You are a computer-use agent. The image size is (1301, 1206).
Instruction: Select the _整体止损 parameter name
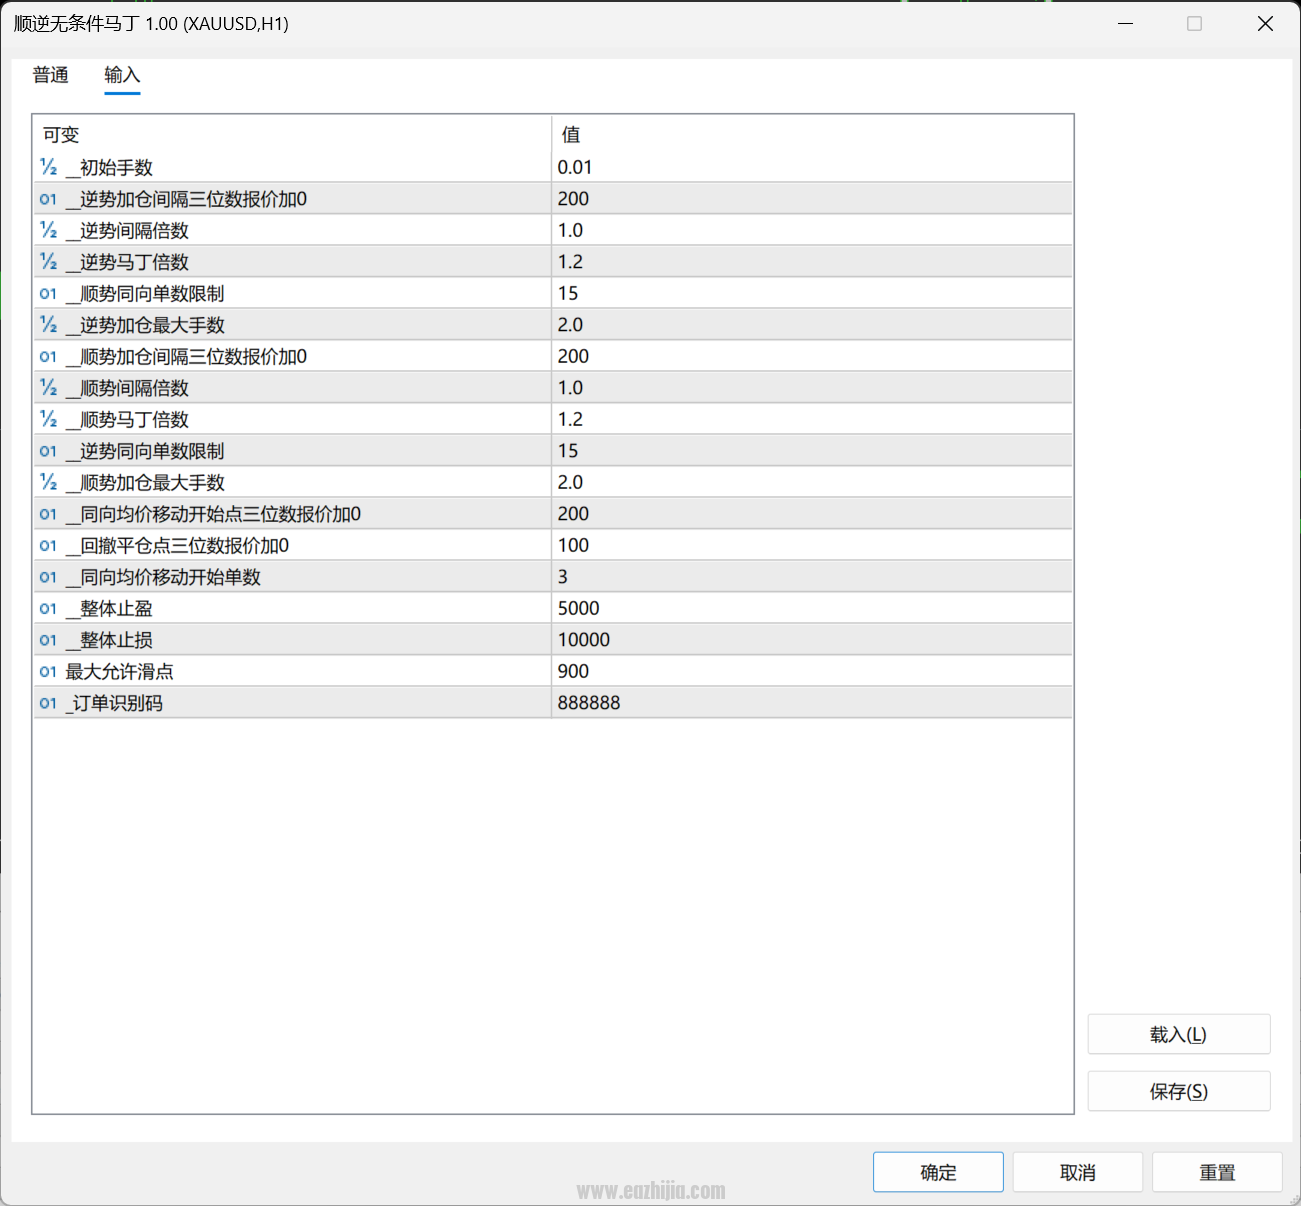coord(109,640)
